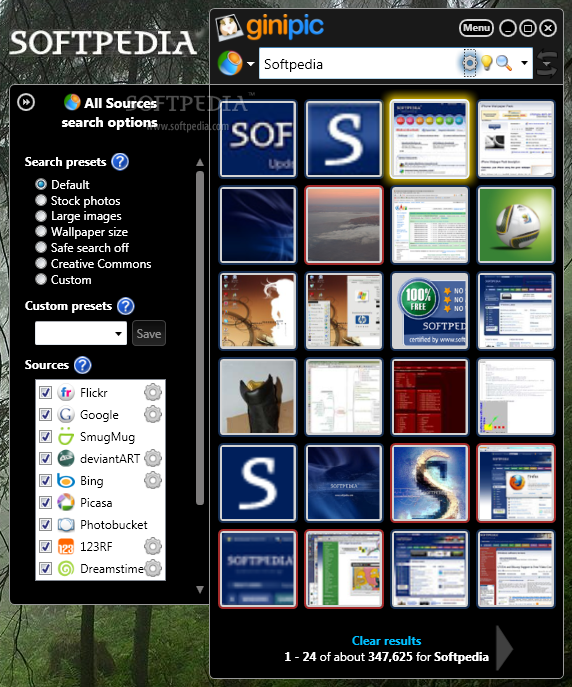Click the gear icon in the search box
572x687 pixels.
[x=470, y=63]
